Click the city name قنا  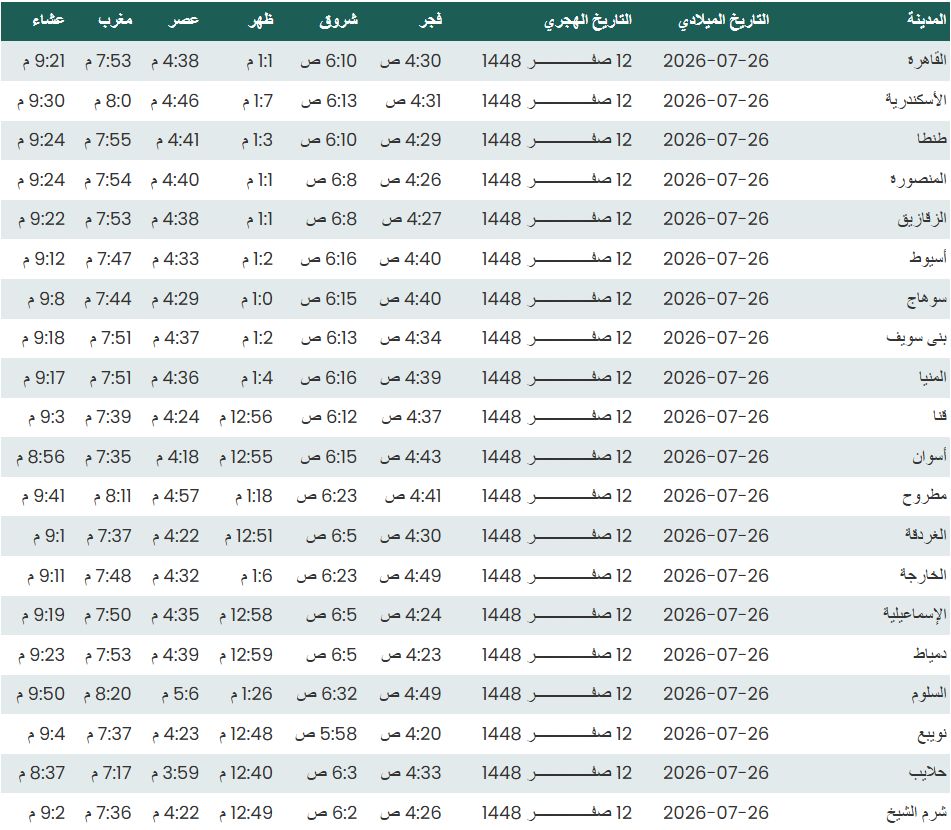[x=939, y=417]
